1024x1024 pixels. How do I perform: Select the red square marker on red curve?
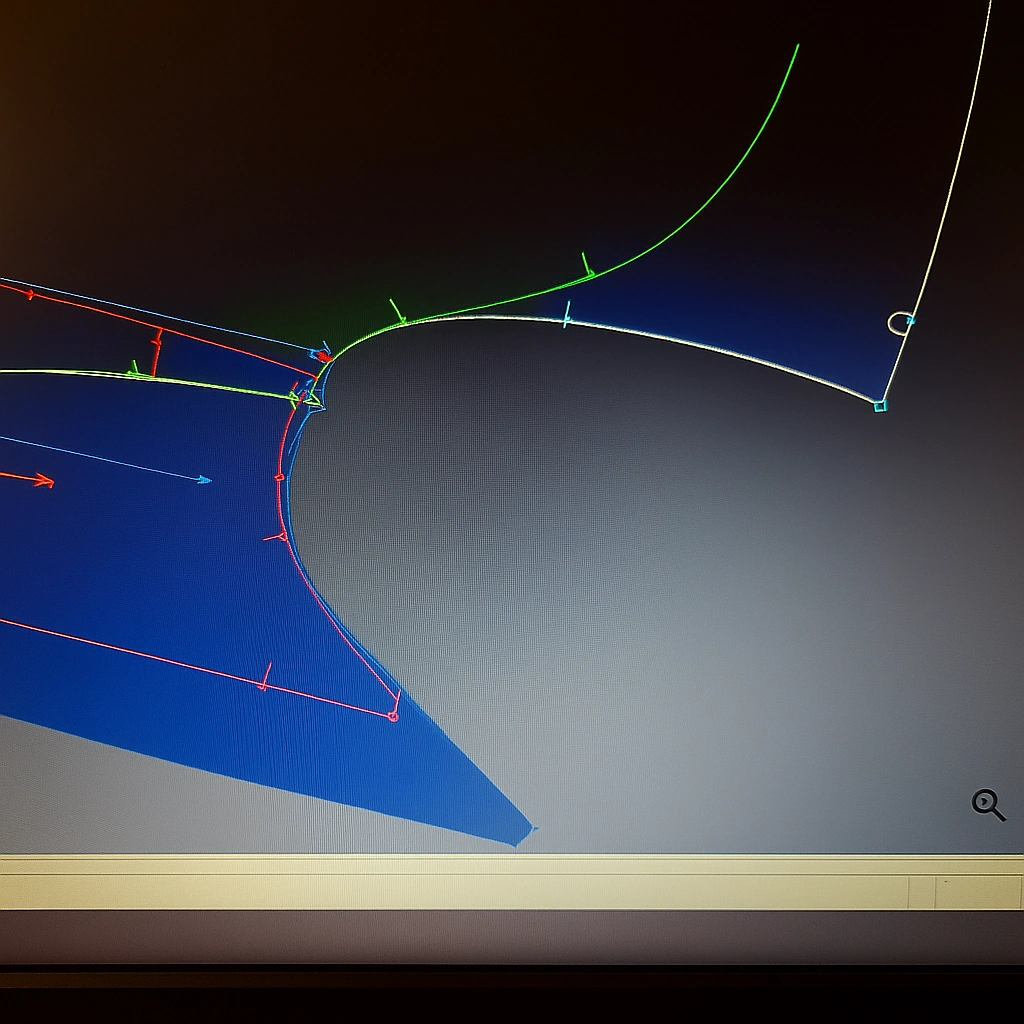279,477
